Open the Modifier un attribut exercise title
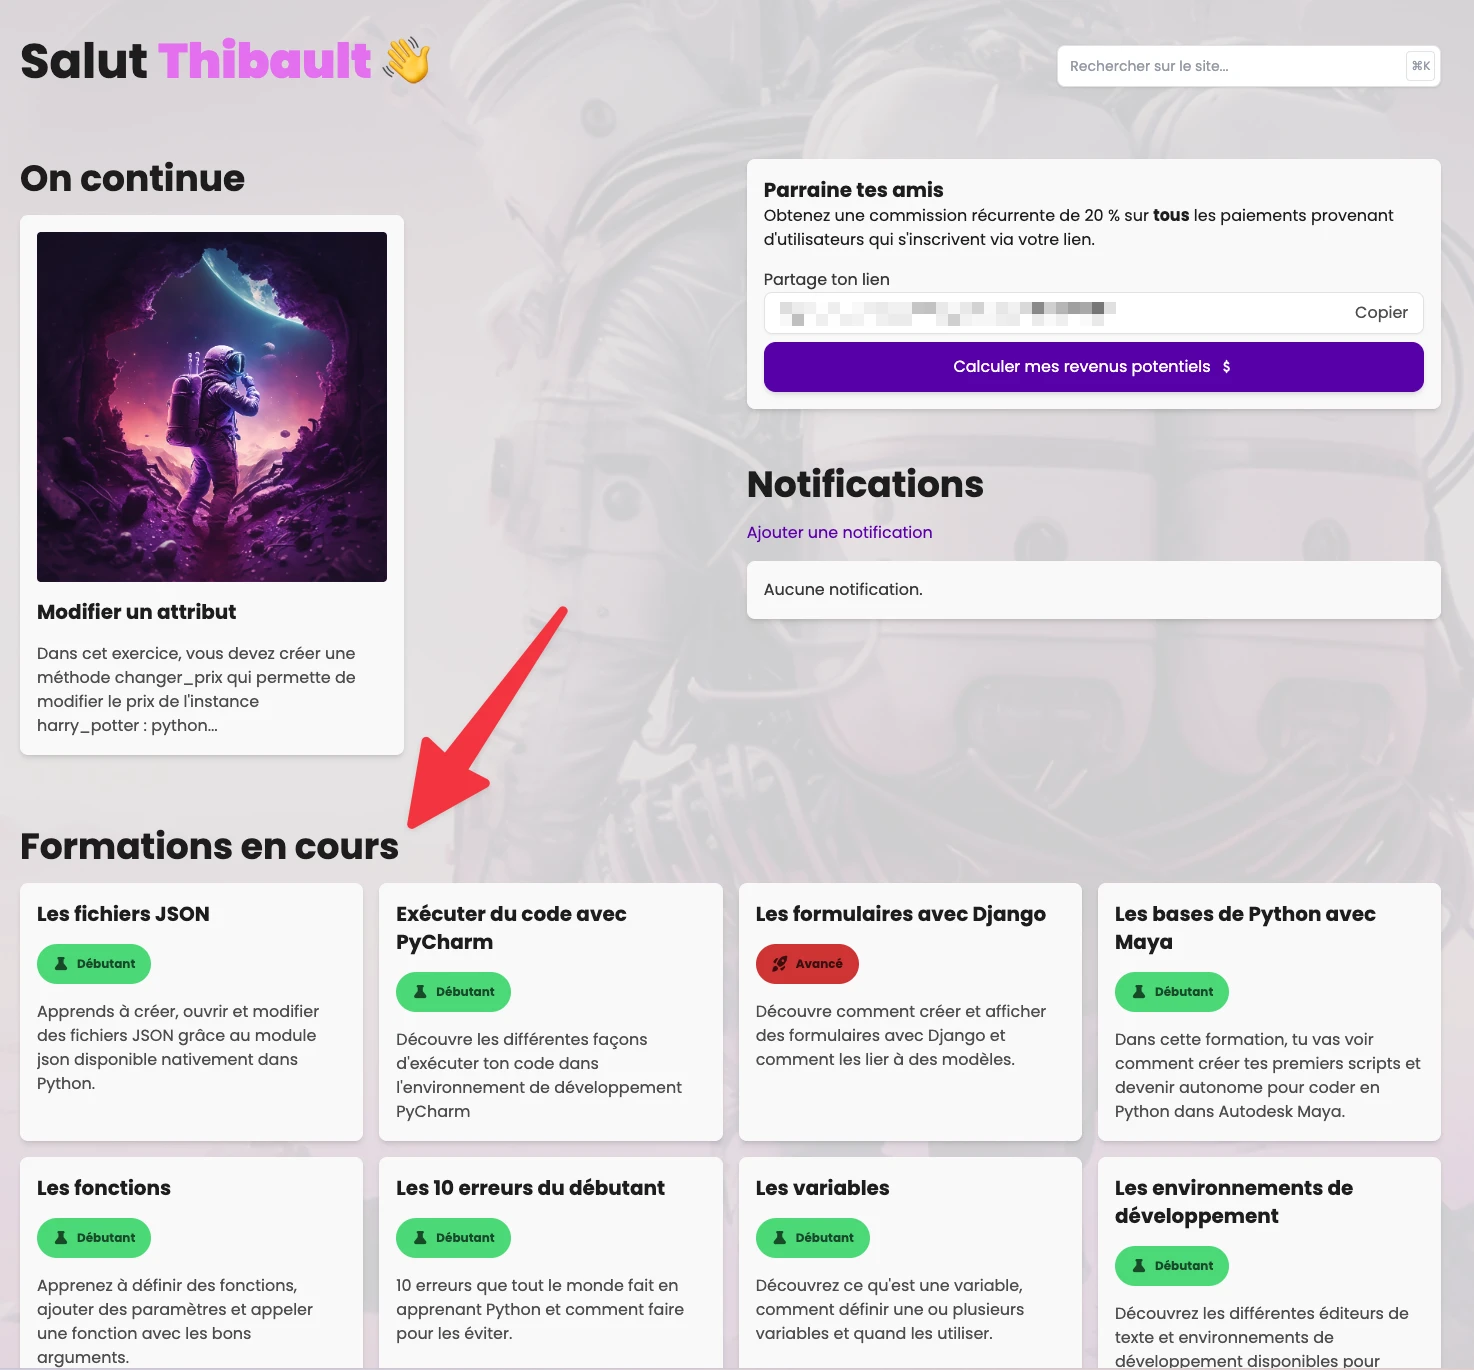1474x1370 pixels. (x=137, y=612)
